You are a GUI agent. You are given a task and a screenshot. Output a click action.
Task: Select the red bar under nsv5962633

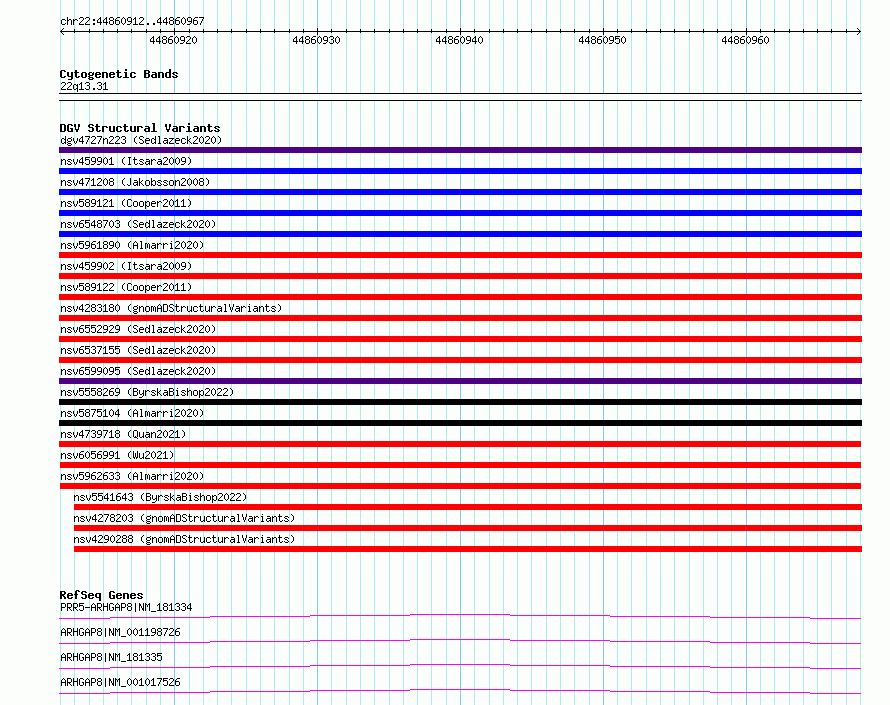click(460, 486)
